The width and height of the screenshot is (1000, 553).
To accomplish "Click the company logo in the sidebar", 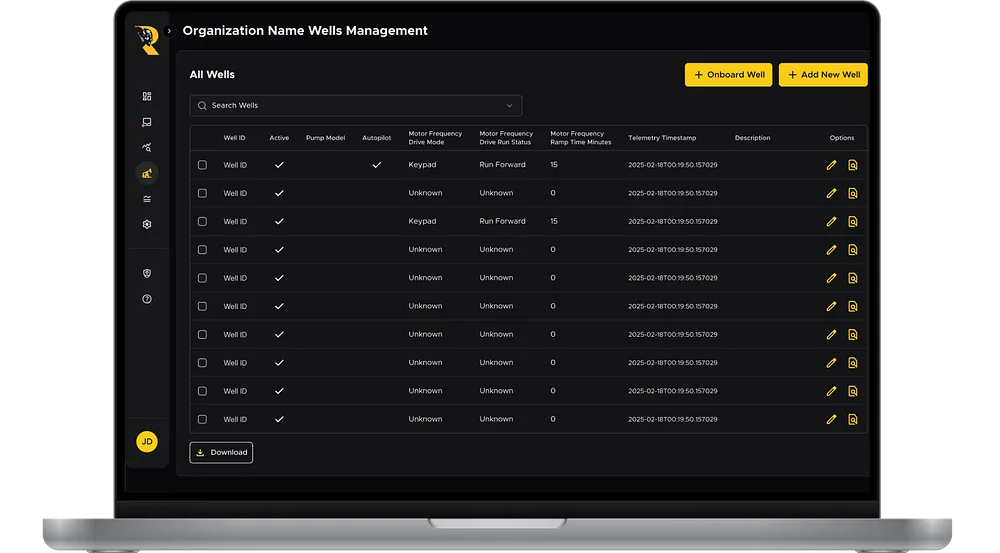I will 147,40.
